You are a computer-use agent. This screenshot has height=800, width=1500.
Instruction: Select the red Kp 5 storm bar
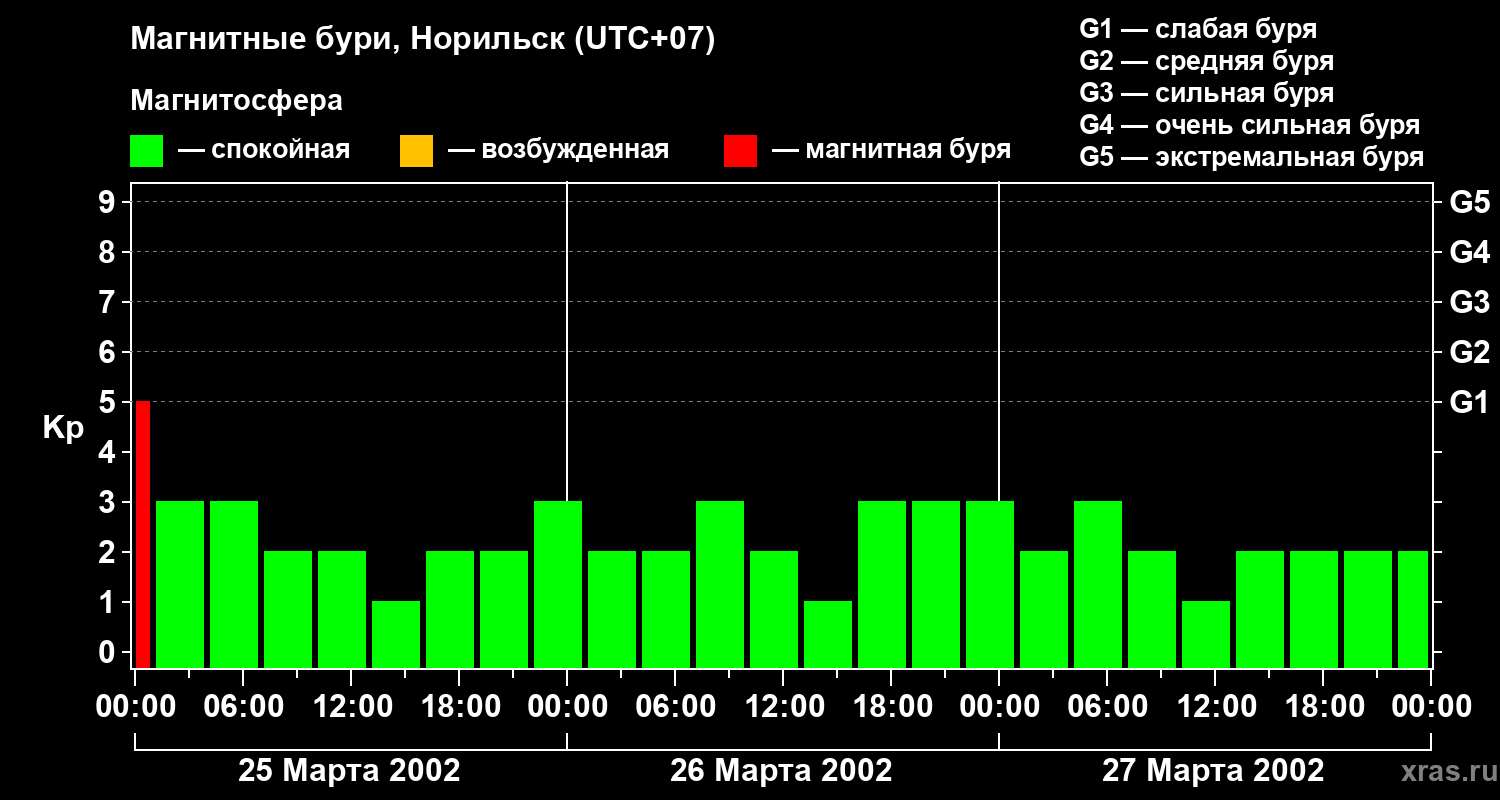coord(143,534)
